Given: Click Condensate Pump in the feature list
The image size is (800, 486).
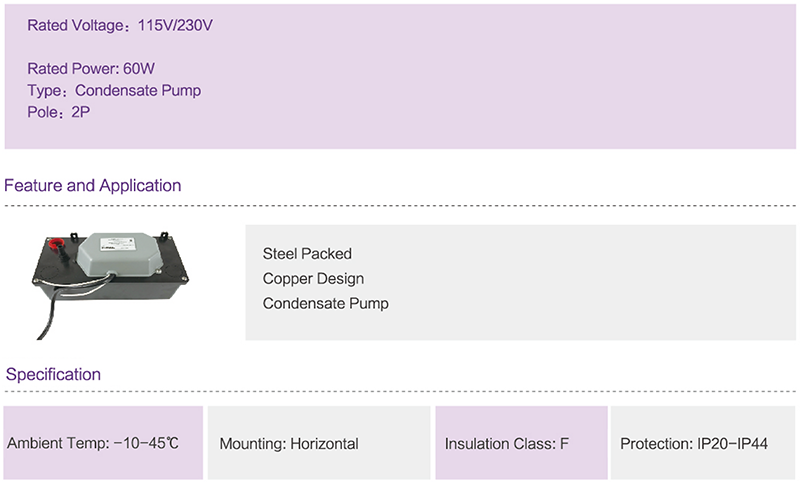Looking at the screenshot, I should click(326, 303).
